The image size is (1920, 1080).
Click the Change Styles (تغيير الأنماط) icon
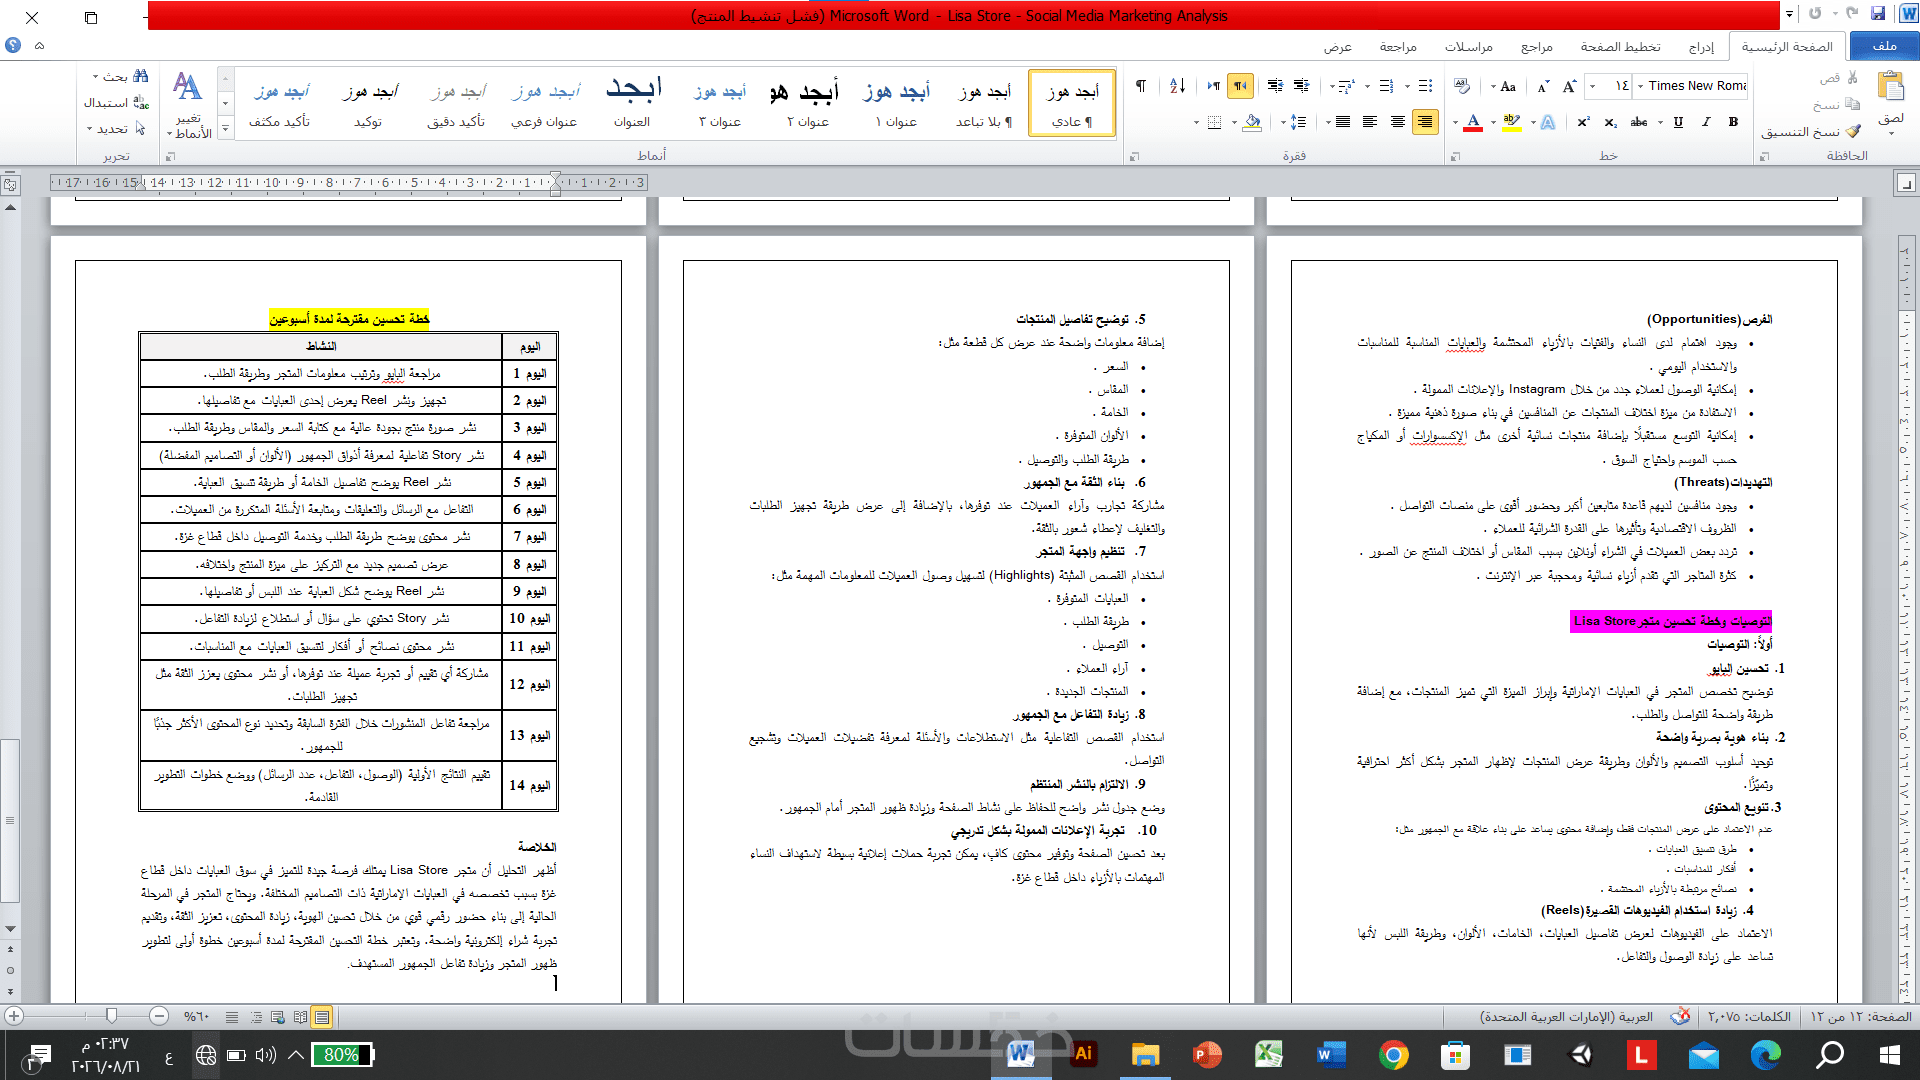188,104
